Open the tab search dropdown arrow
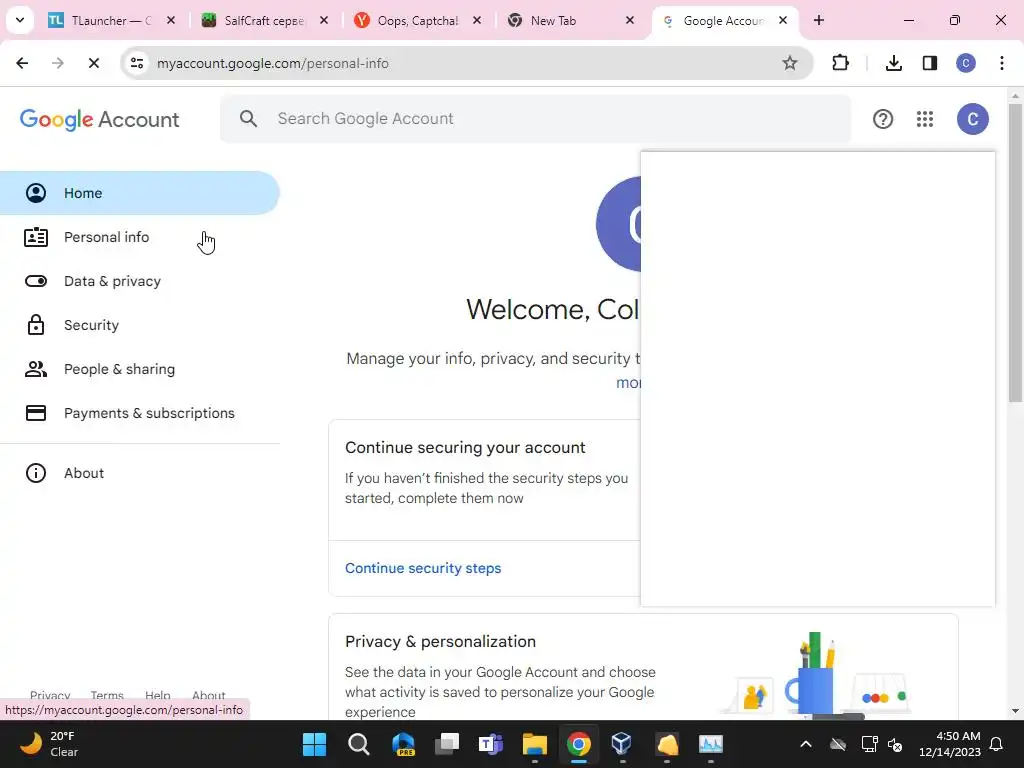The height and width of the screenshot is (768, 1024). [x=20, y=20]
